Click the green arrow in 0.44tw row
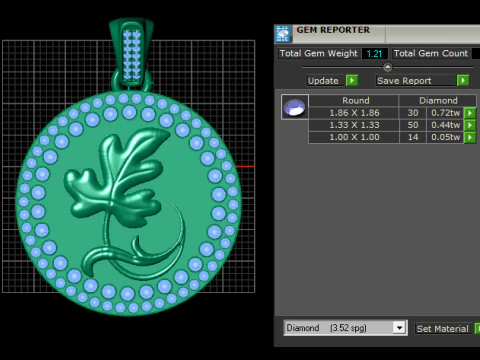480x360 pixels. (x=470, y=125)
